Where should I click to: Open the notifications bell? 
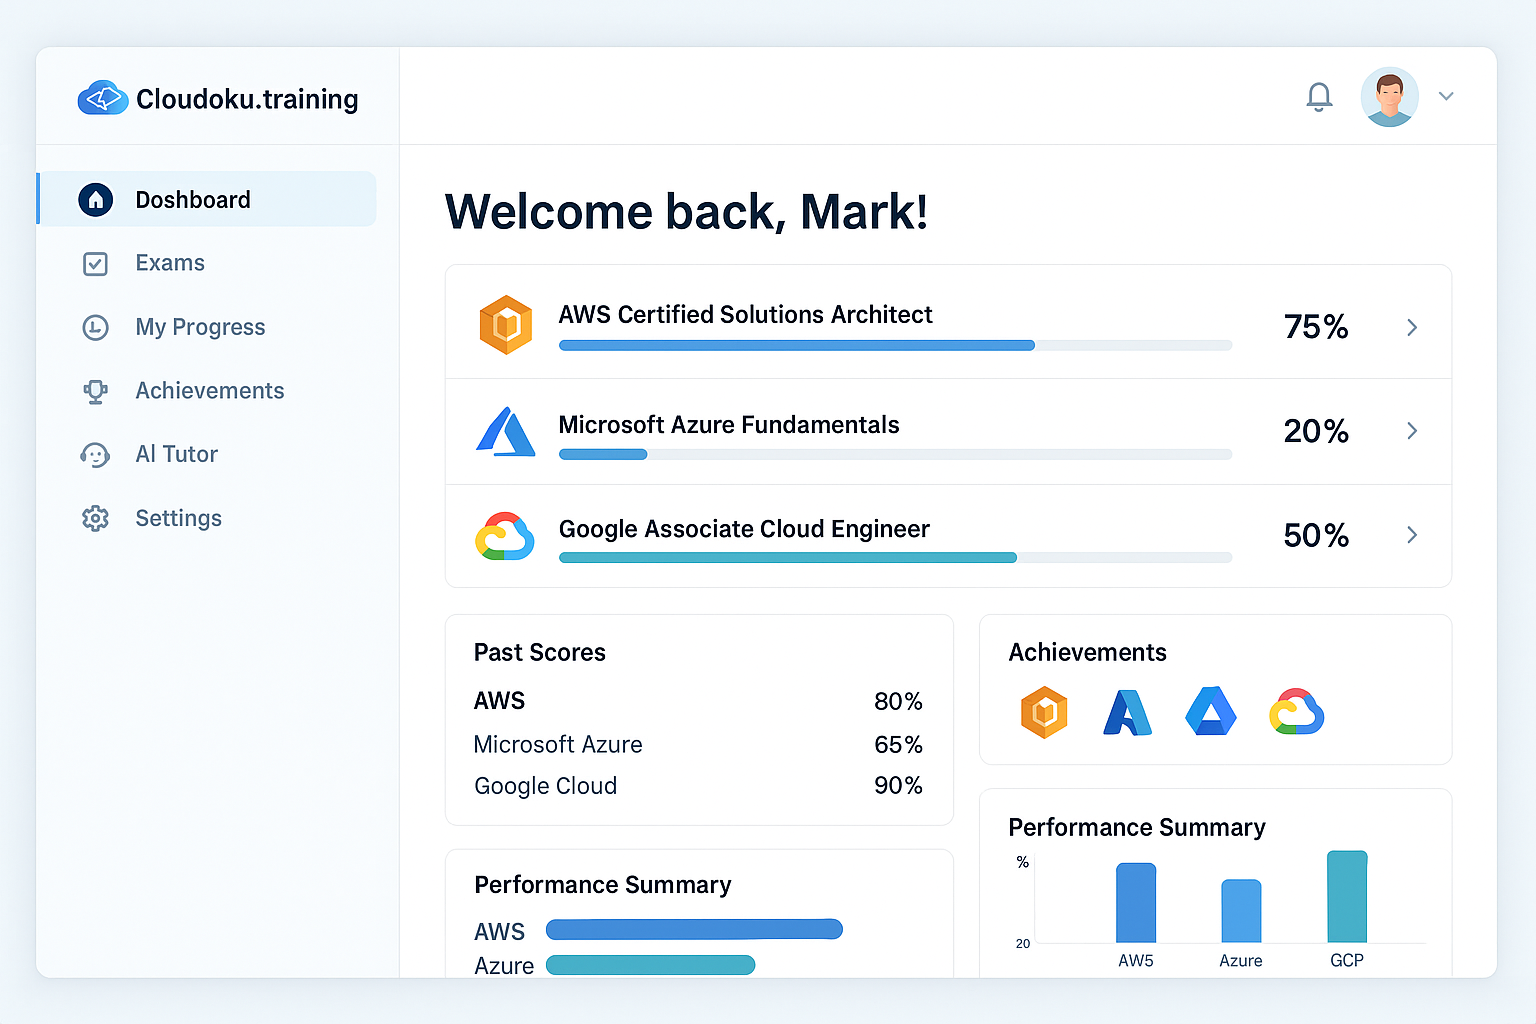coord(1319,97)
